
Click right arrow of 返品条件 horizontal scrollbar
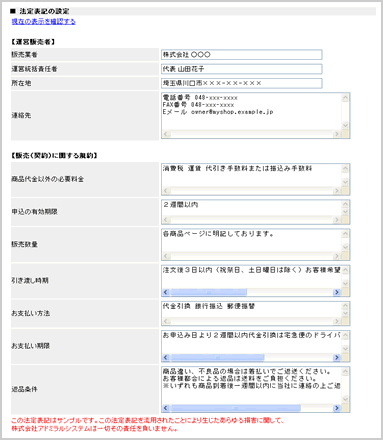click(x=337, y=408)
